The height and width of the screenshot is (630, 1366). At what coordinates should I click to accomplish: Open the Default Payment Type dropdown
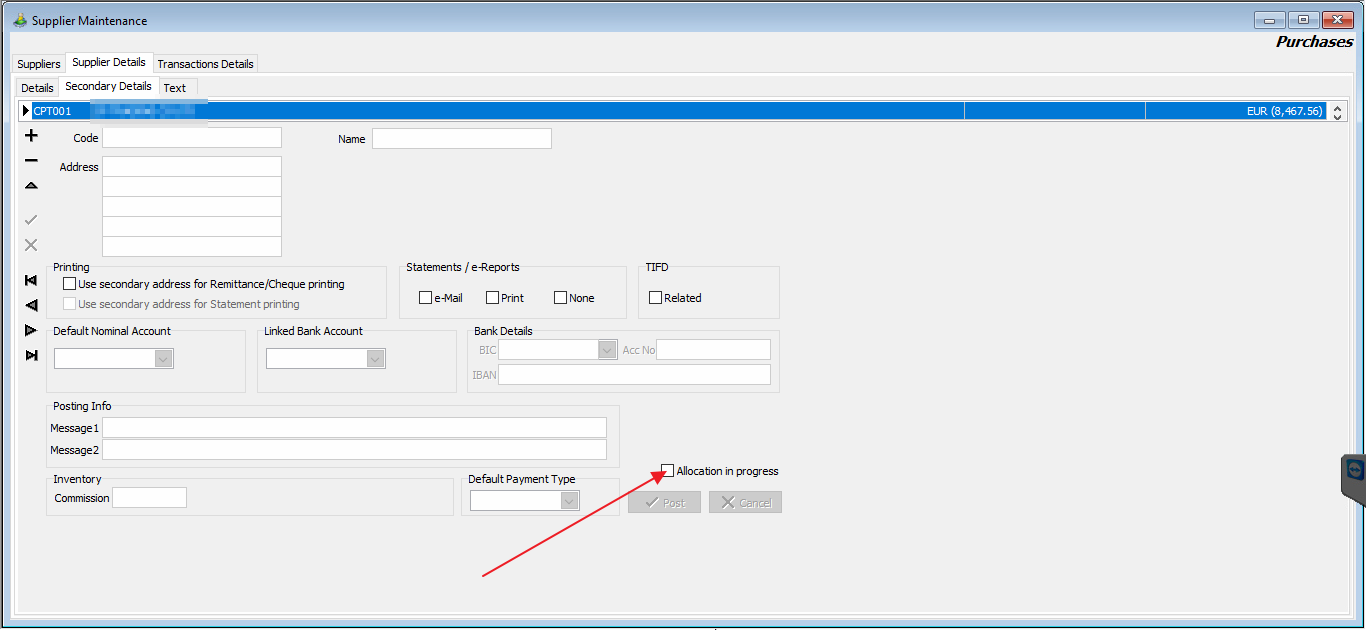570,501
